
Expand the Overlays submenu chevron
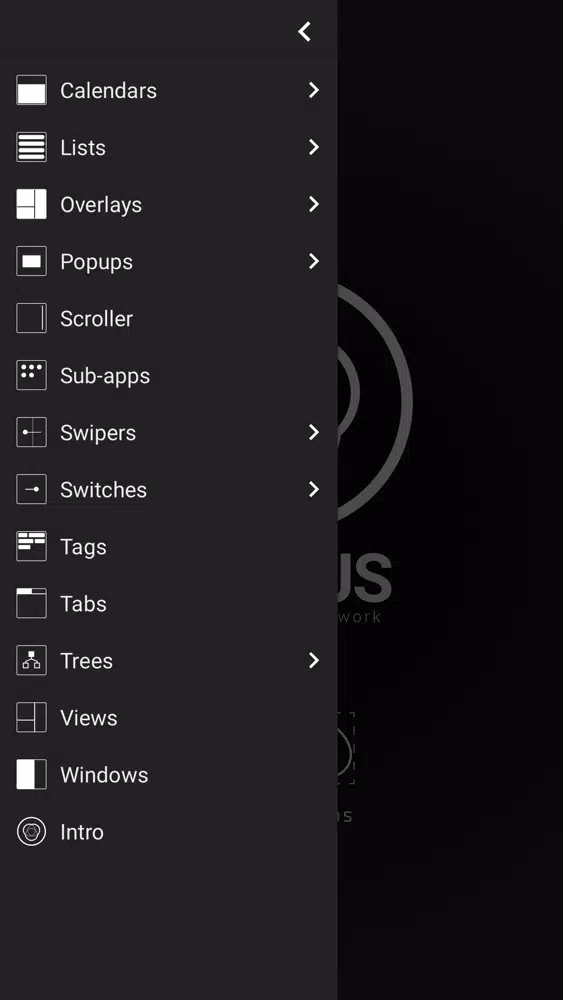[314, 204]
